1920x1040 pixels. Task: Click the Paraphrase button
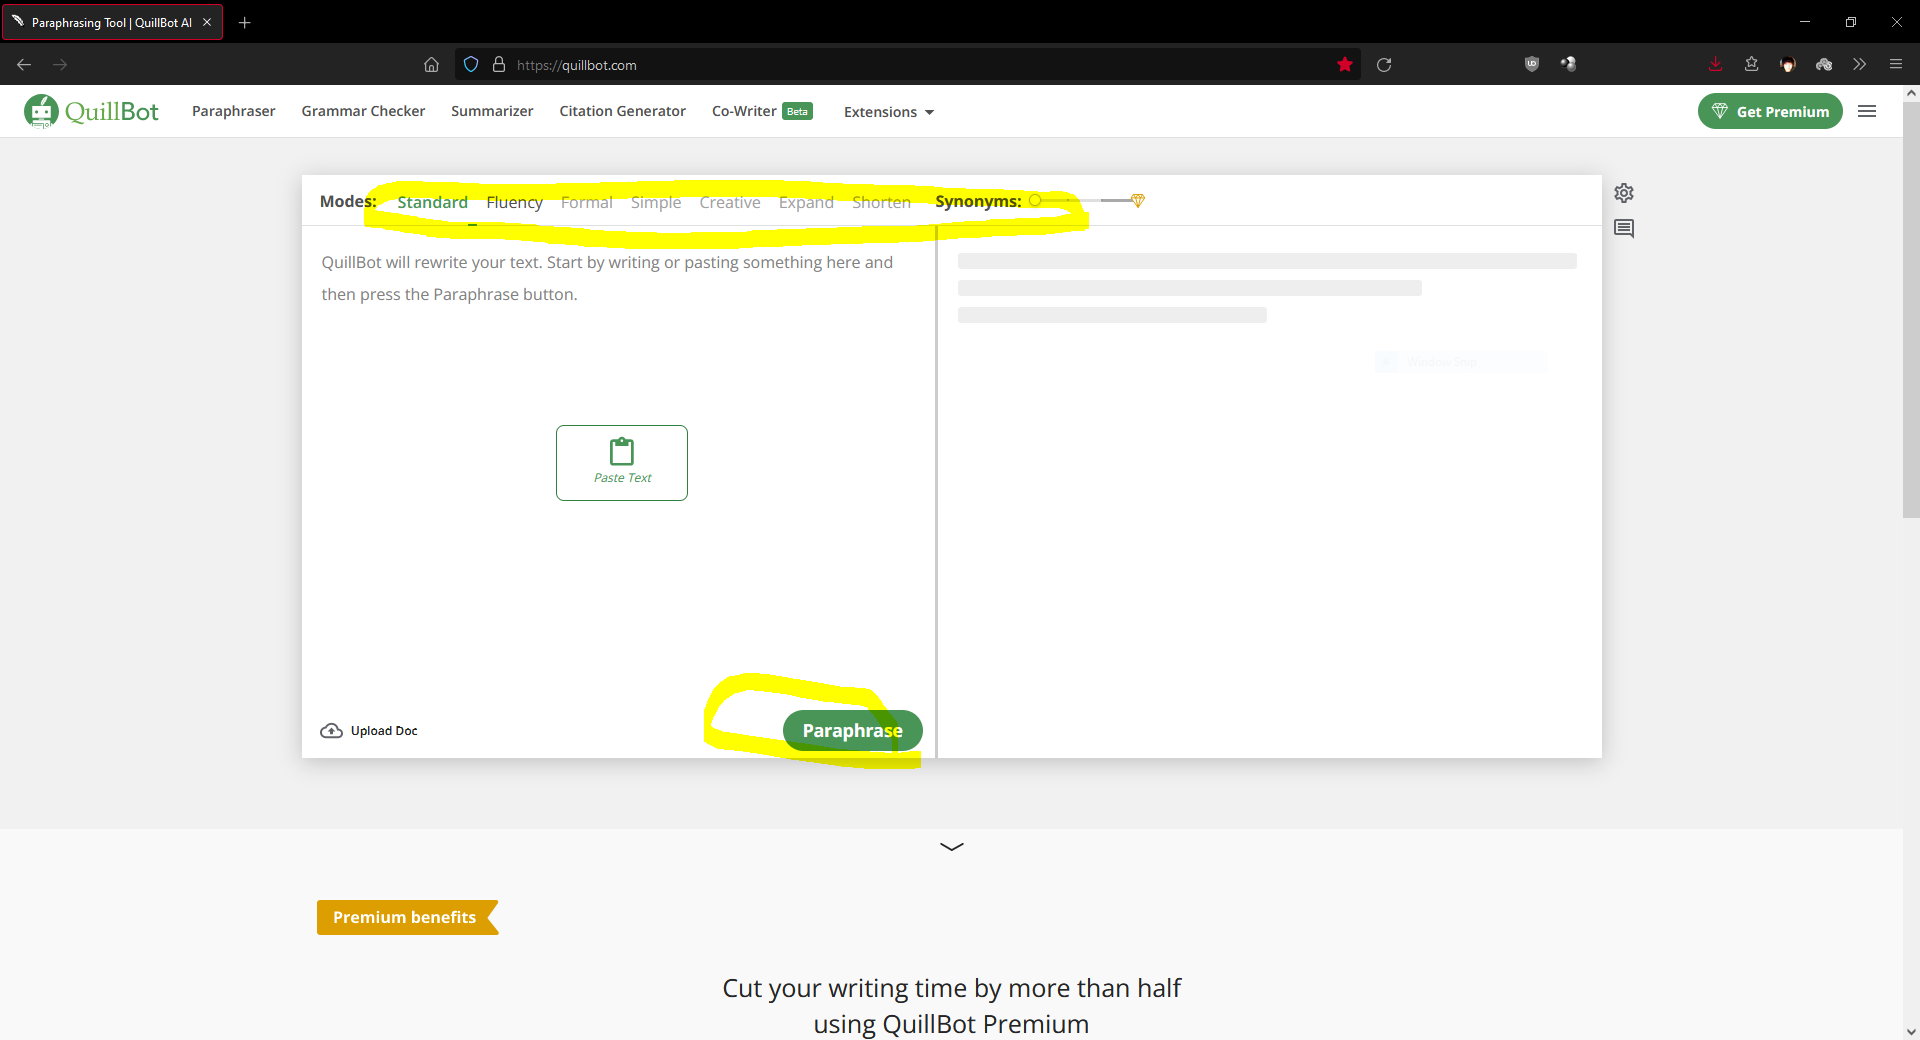tap(852, 730)
